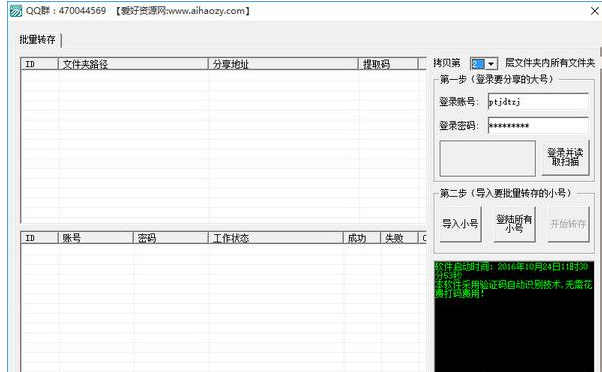Click into the 登录密码 password field
The image size is (602, 372).
tap(538, 126)
